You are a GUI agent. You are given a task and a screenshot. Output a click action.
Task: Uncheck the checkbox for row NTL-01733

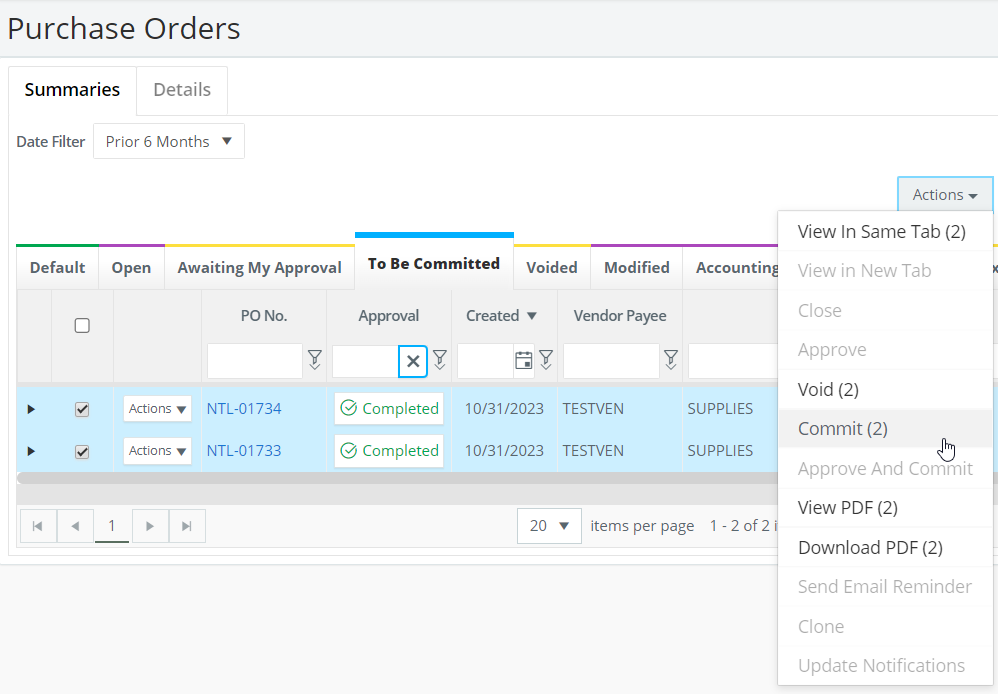(82, 451)
